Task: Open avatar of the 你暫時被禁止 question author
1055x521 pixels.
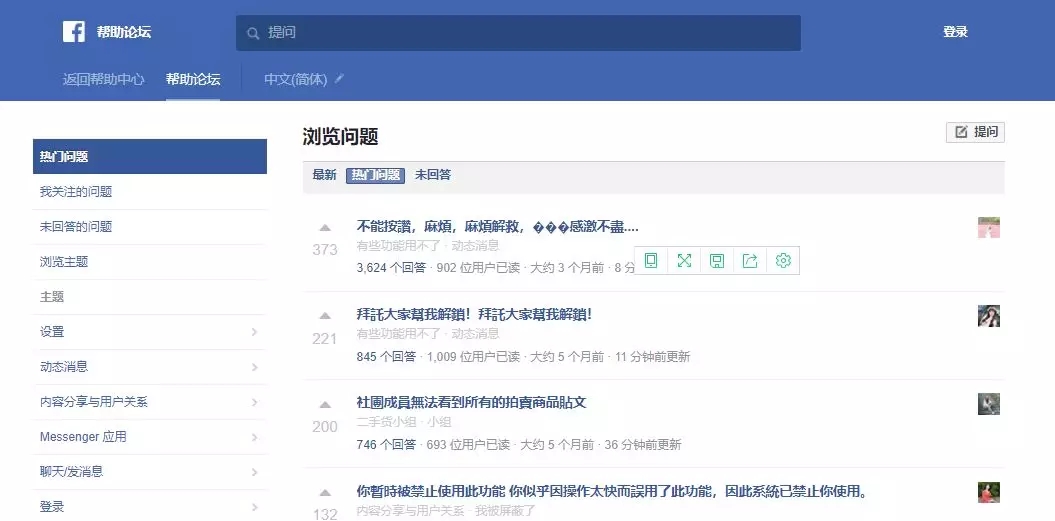Action: point(988,492)
